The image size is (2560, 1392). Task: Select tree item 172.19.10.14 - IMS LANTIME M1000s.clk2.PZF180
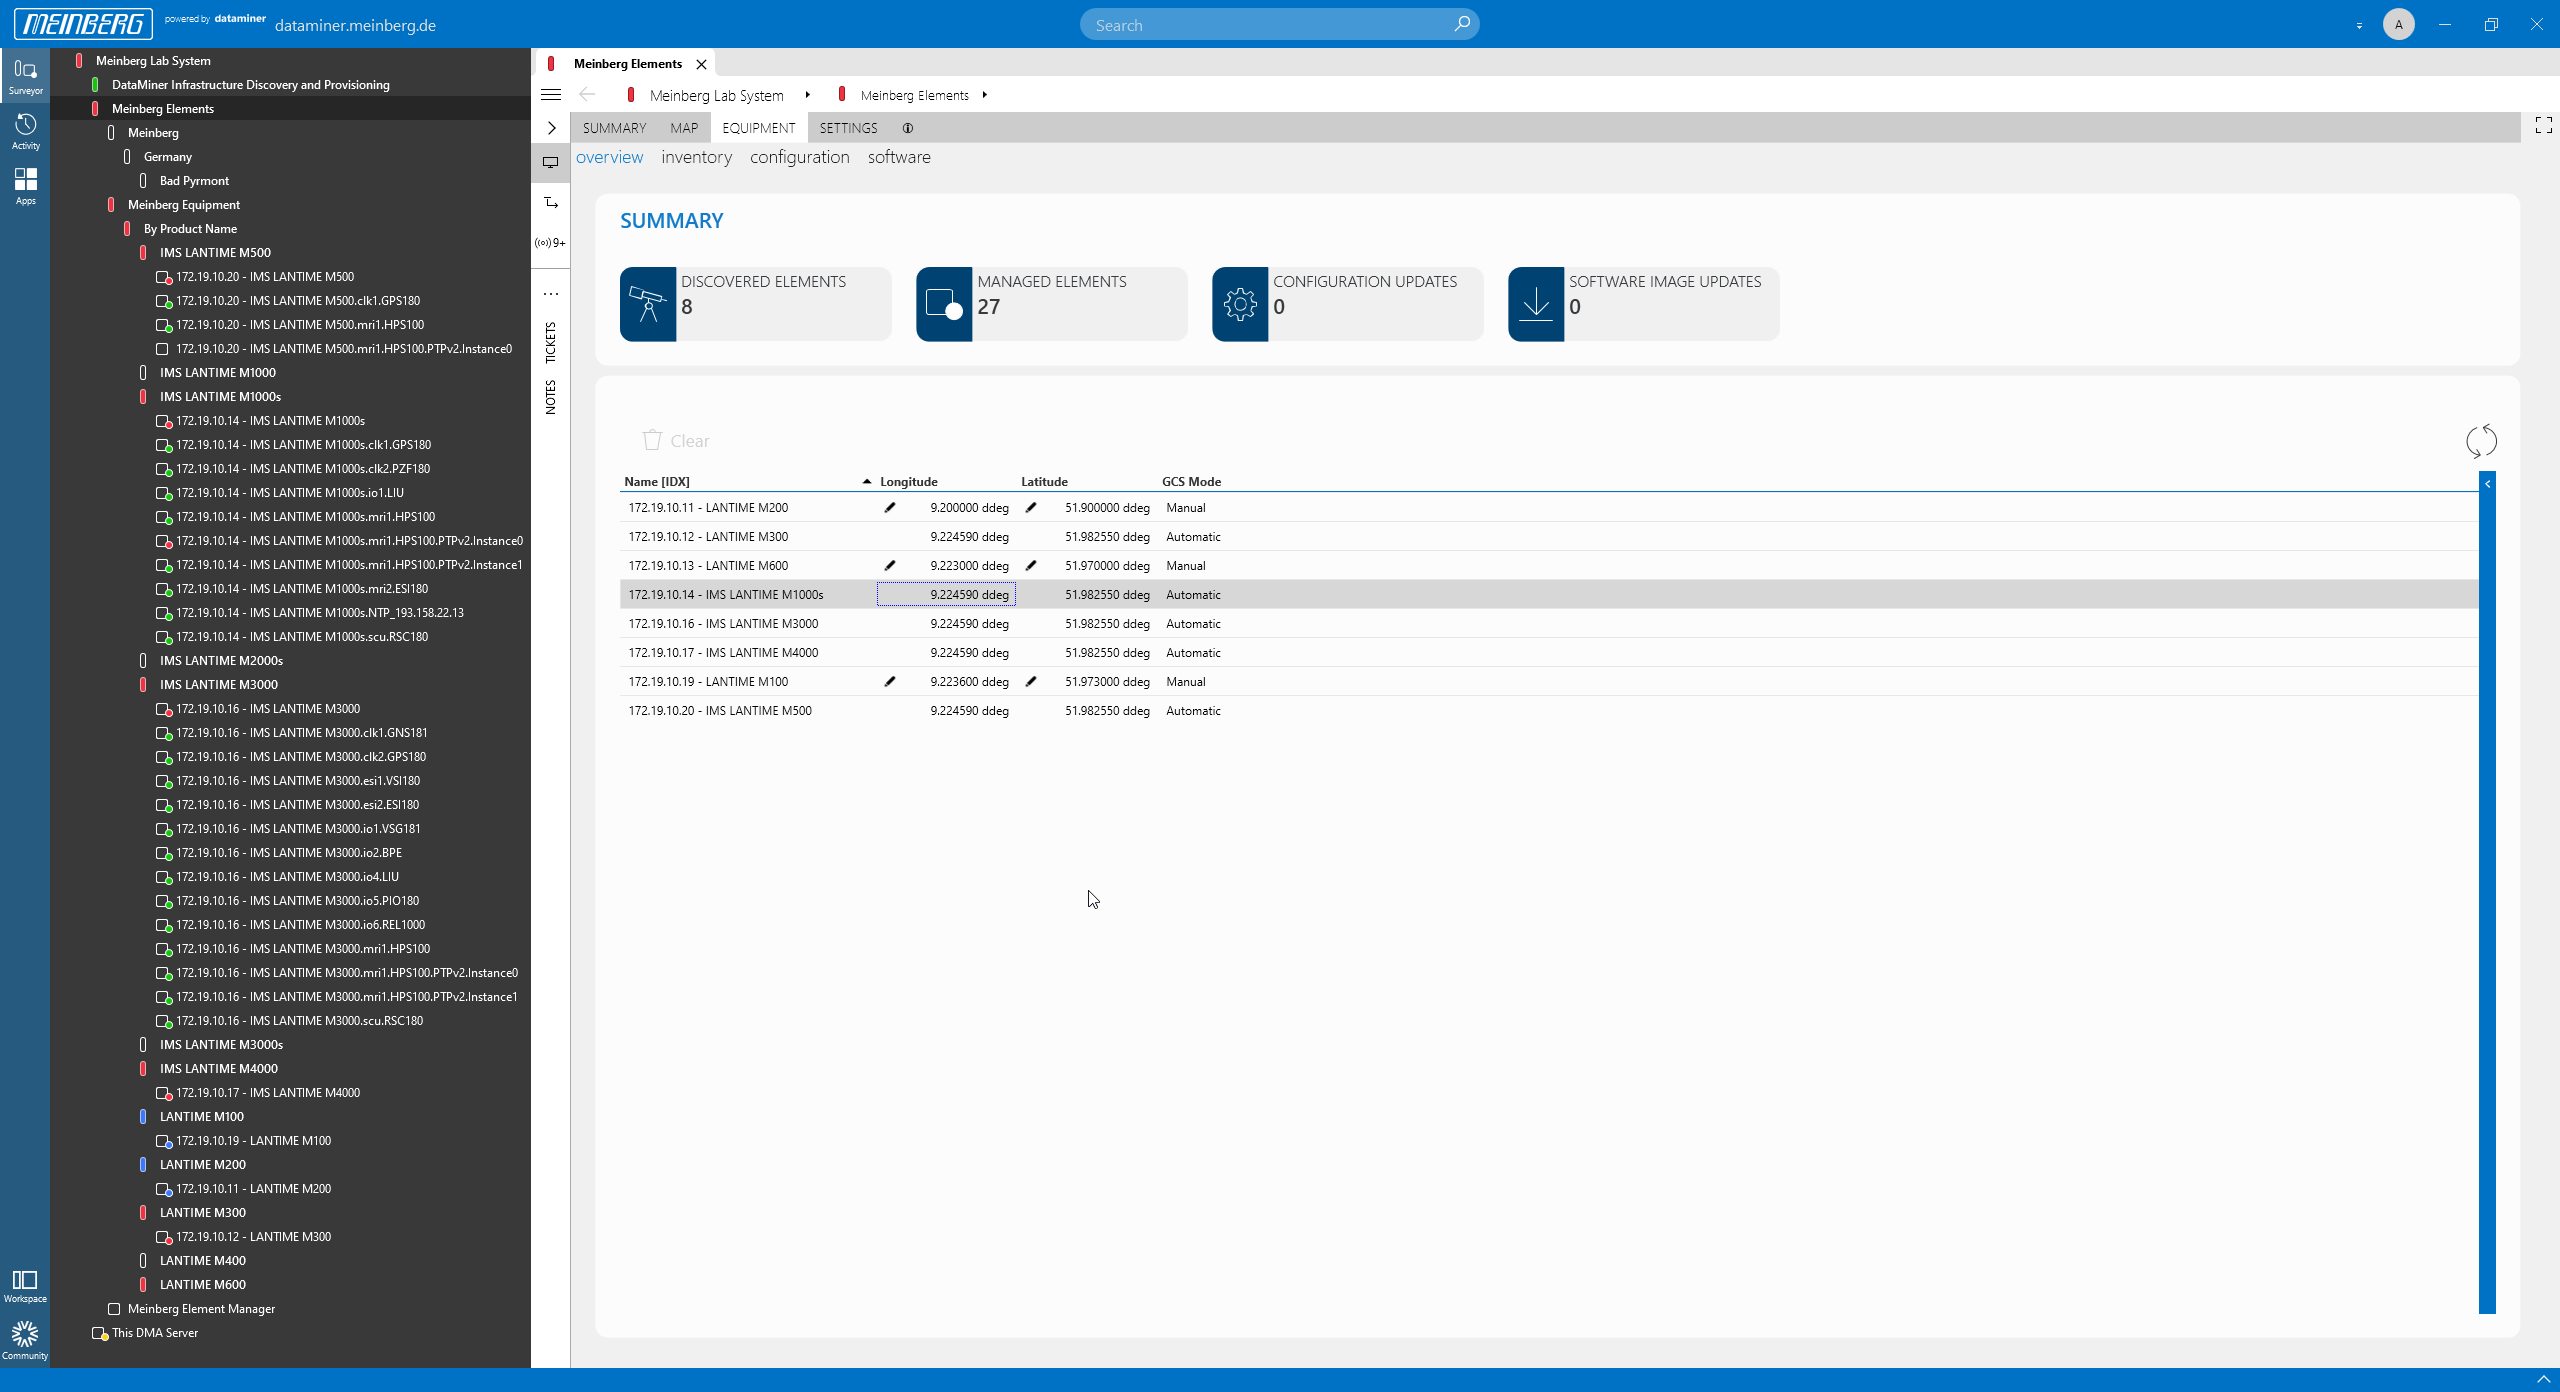[303, 469]
